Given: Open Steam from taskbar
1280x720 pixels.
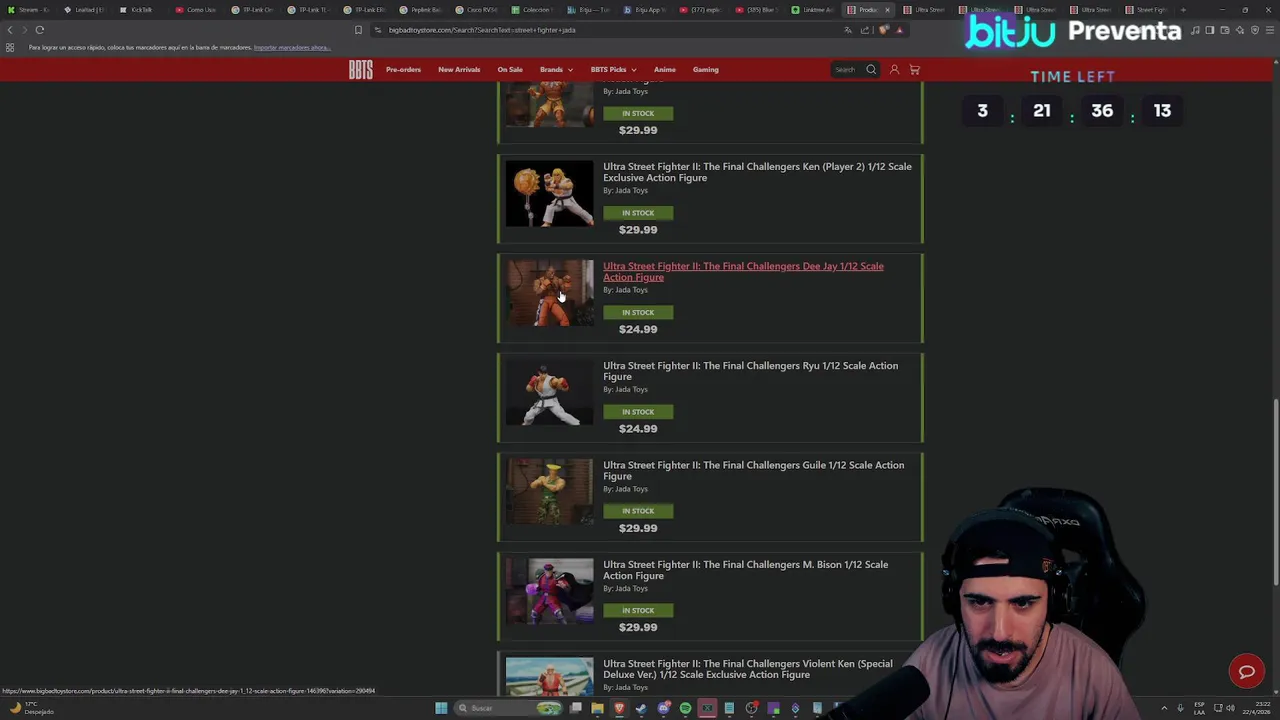Looking at the screenshot, I should coord(641,708).
